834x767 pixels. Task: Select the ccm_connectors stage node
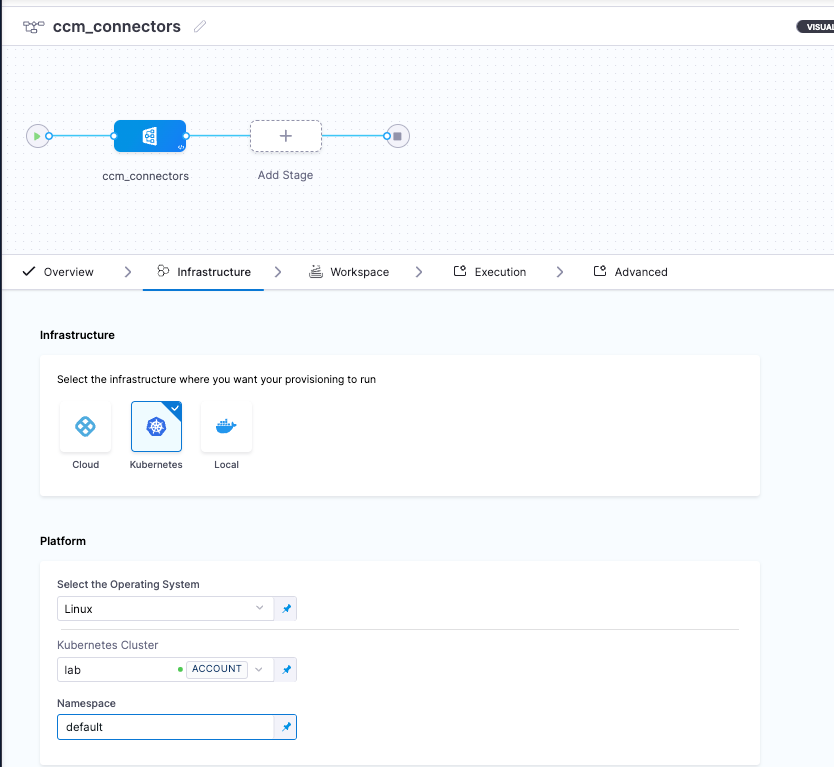pos(149,136)
